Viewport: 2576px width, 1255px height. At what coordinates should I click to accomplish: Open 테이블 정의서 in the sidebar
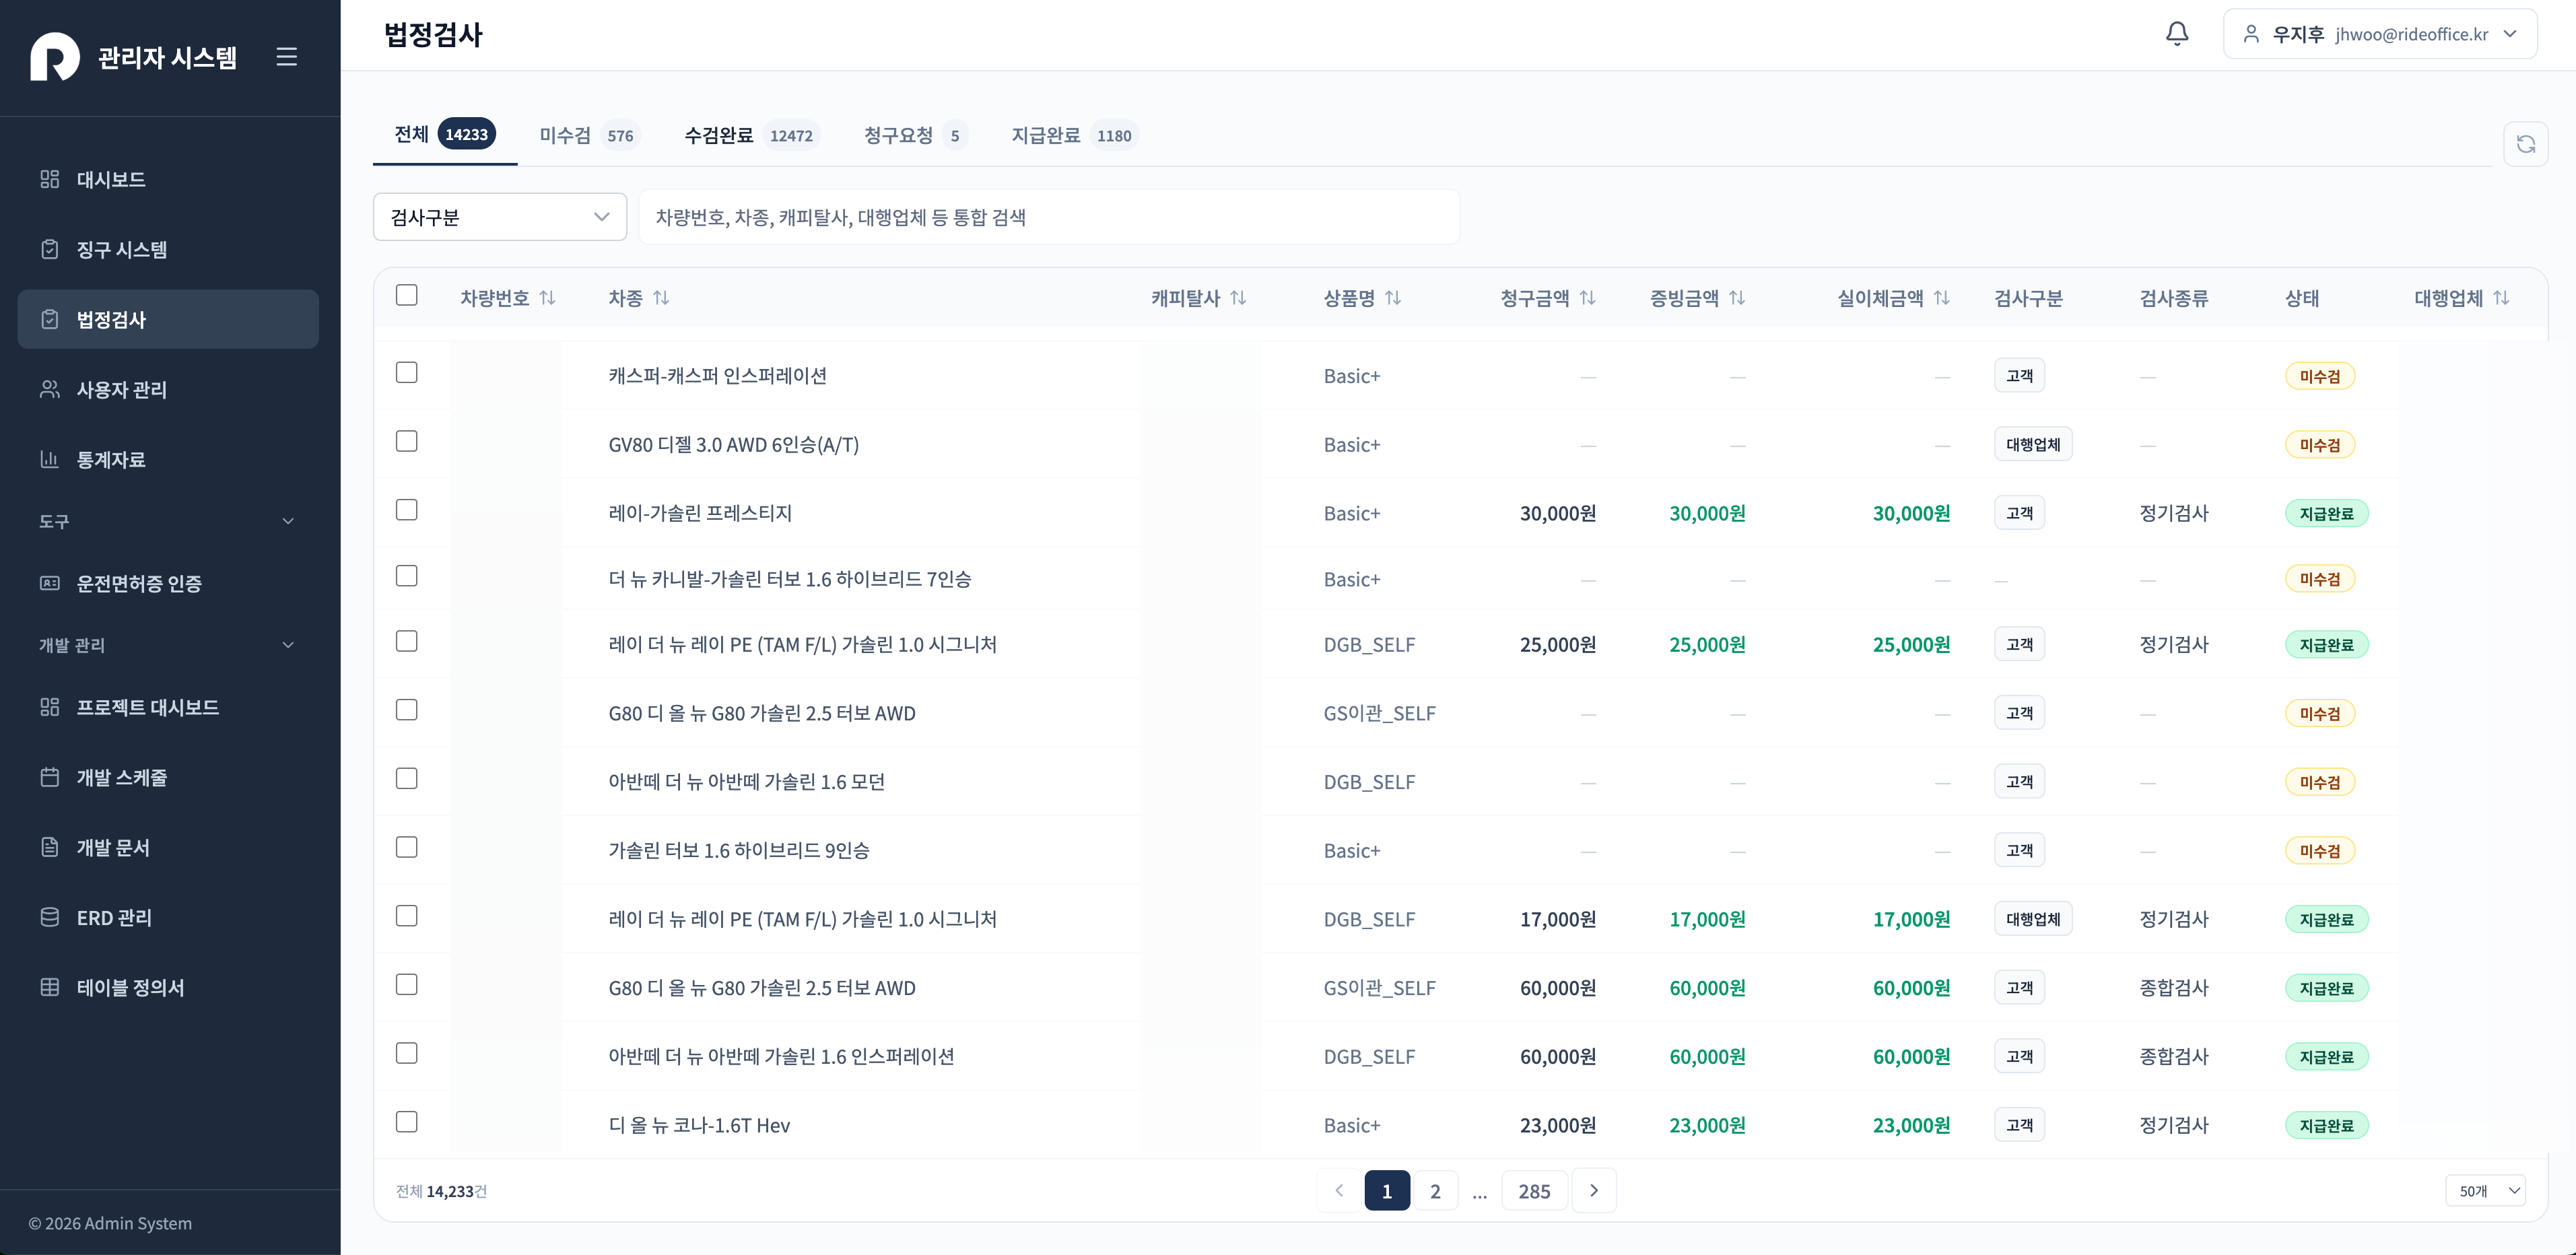[168, 987]
